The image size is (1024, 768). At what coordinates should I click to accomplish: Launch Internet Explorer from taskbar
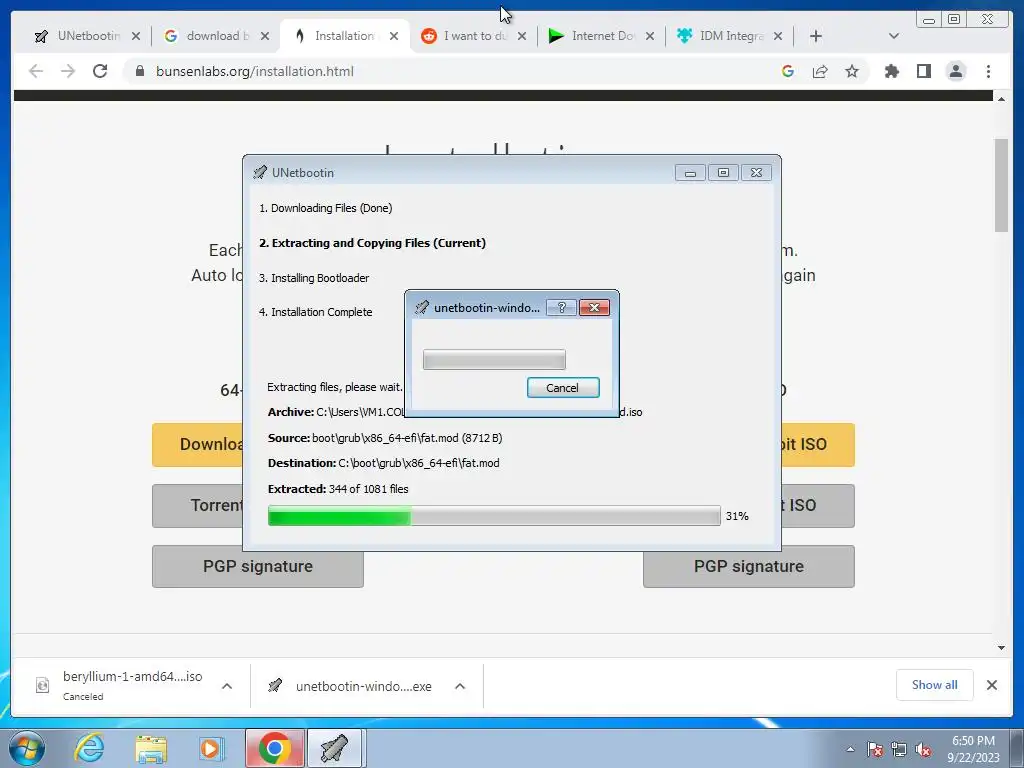pos(88,748)
